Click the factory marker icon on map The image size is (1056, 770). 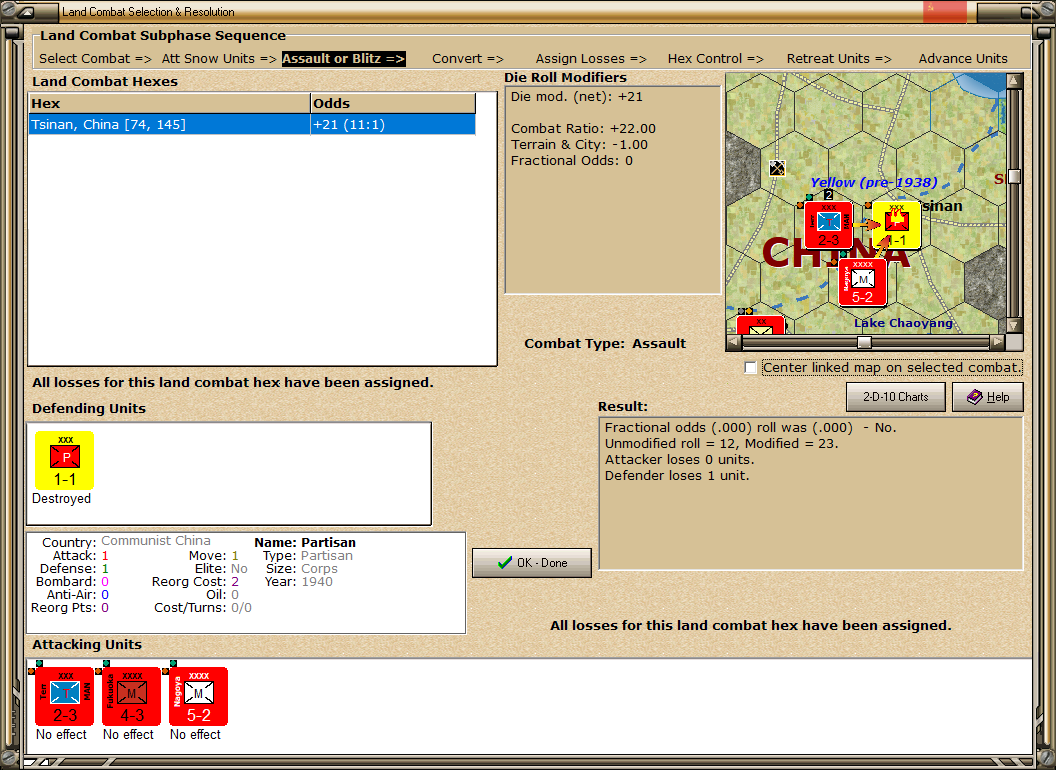coord(777,168)
